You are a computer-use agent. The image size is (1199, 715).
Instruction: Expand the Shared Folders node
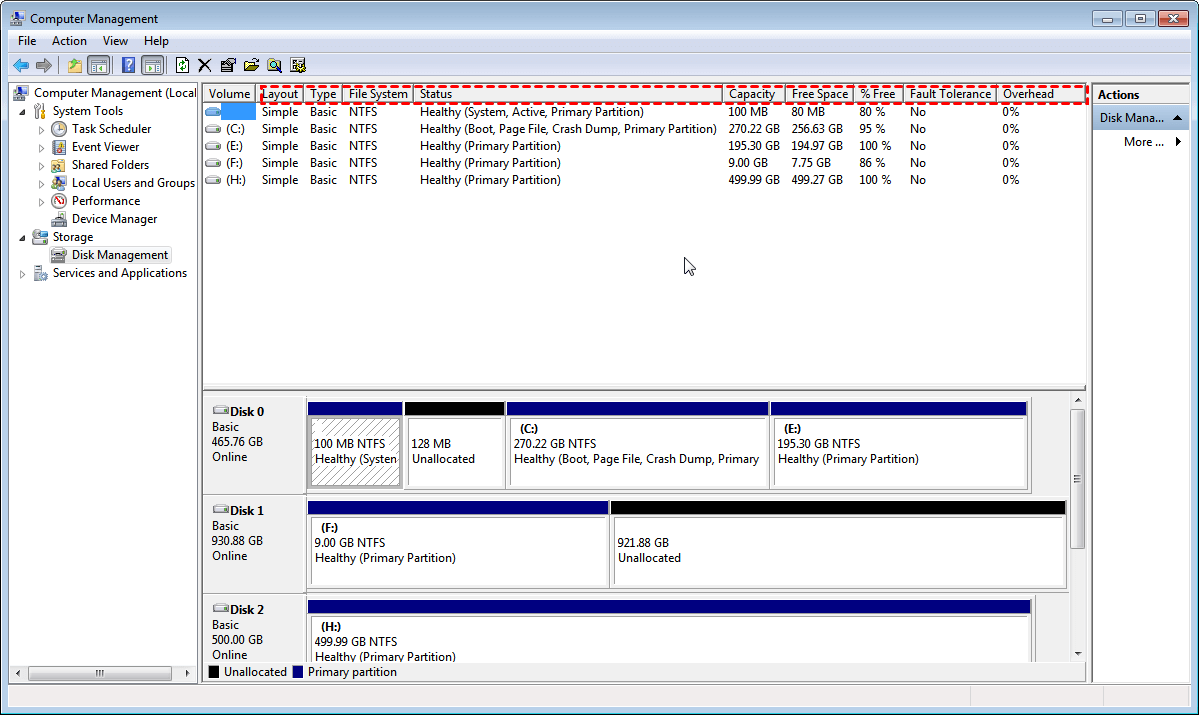click(41, 166)
